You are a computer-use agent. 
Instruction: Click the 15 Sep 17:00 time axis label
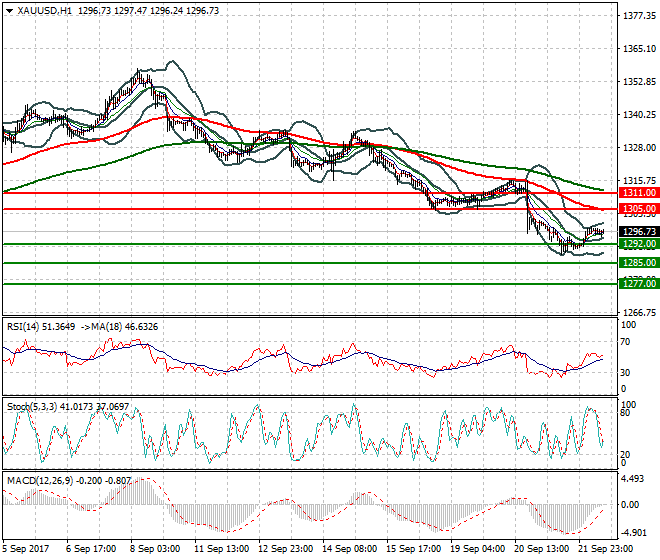click(x=414, y=549)
